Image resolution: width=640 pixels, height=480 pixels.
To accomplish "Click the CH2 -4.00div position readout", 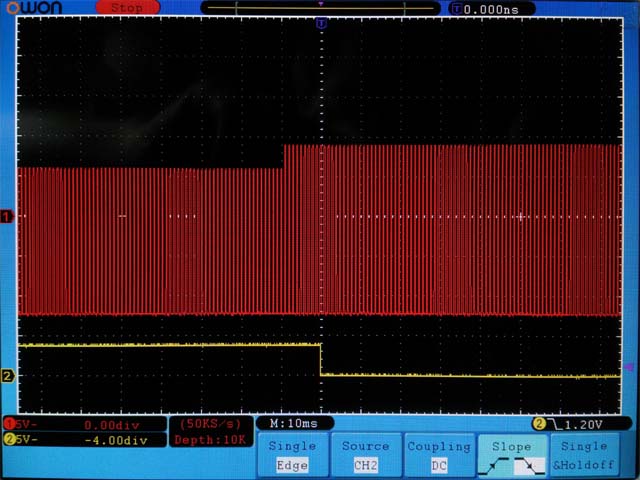I will click(x=116, y=440).
